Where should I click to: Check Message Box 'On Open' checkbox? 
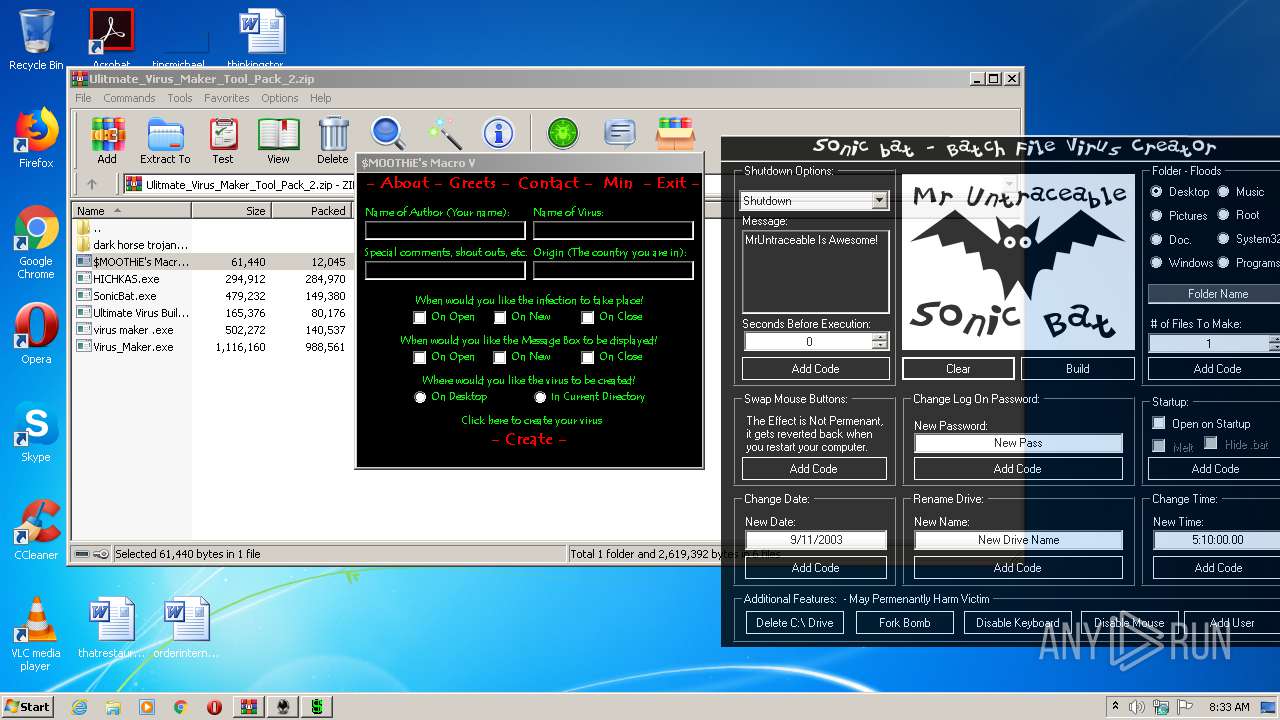(x=420, y=357)
